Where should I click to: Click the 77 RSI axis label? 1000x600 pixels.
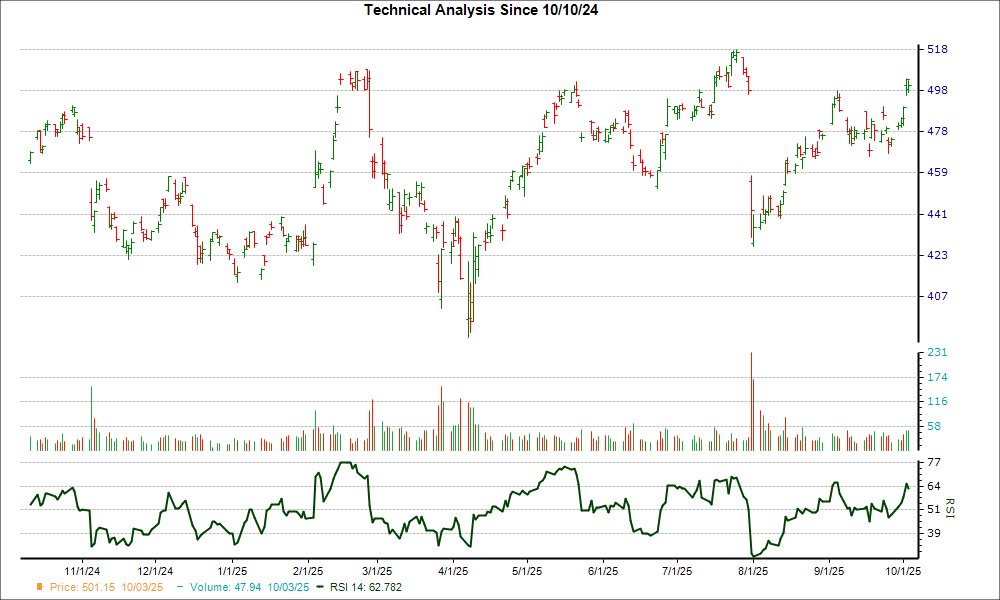click(934, 462)
